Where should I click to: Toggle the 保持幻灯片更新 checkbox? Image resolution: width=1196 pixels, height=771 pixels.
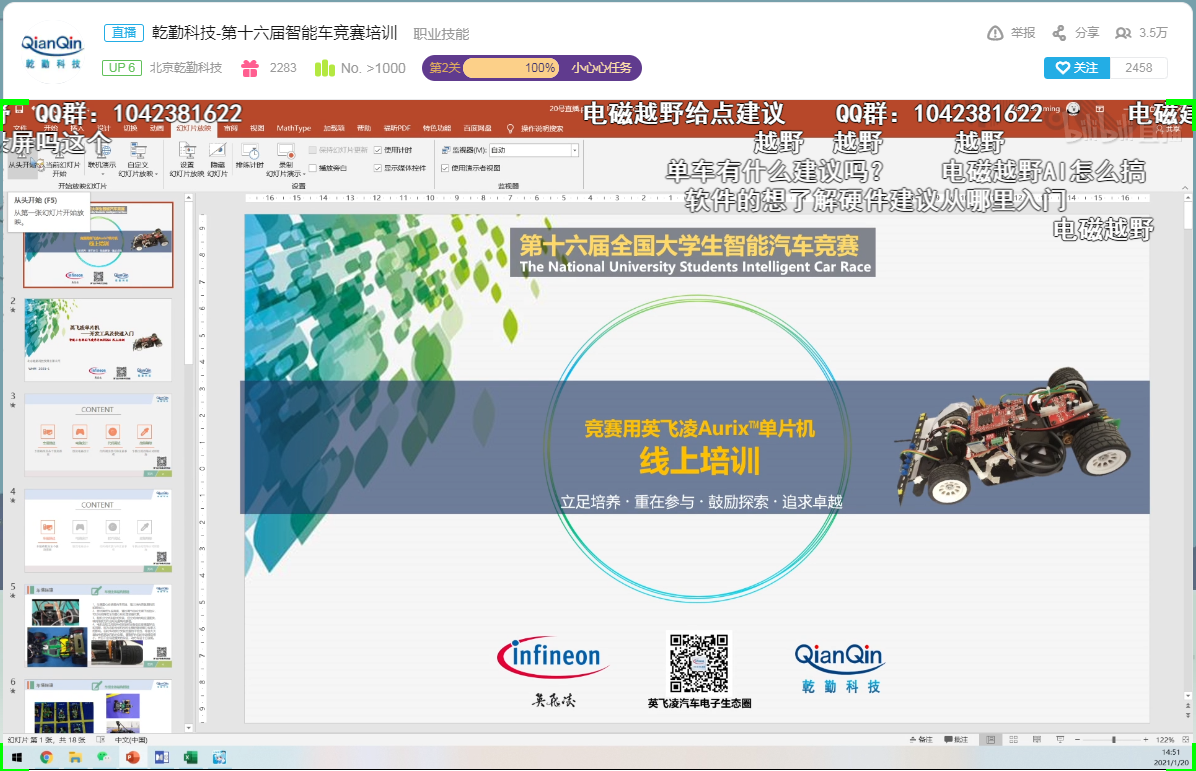pos(313,149)
